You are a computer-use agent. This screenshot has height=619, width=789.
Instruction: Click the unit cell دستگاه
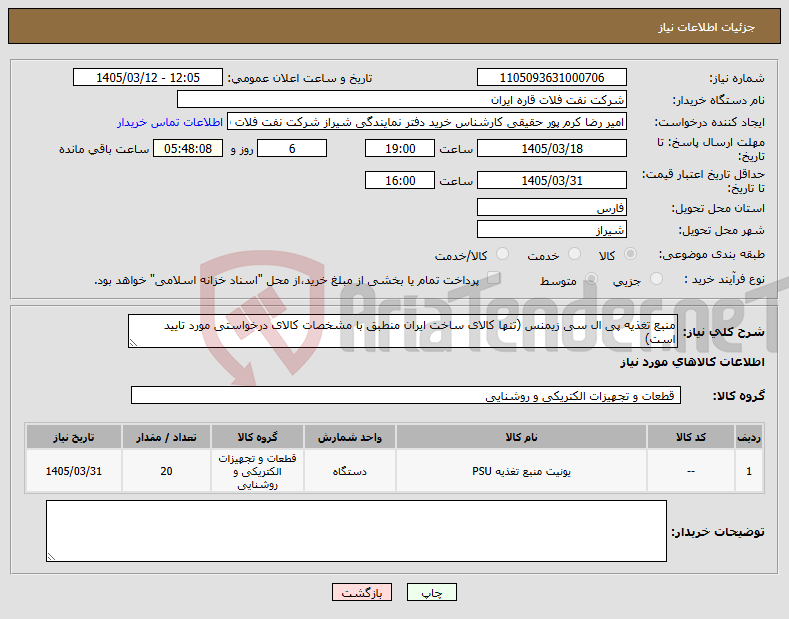click(350, 472)
